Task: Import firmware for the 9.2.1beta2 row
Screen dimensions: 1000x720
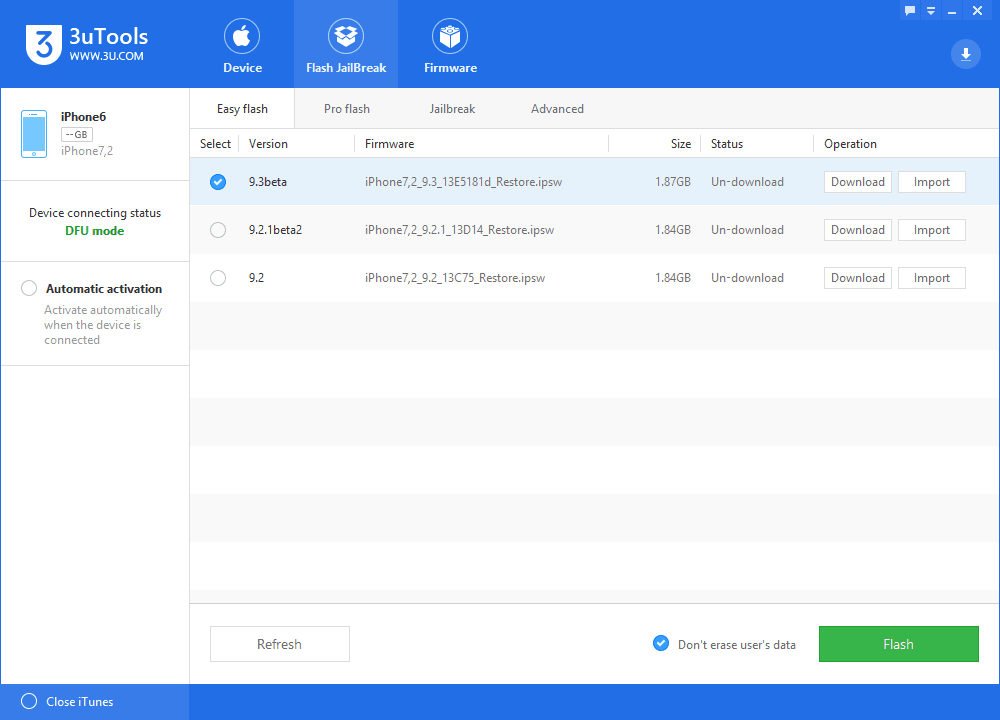Action: click(x=932, y=230)
